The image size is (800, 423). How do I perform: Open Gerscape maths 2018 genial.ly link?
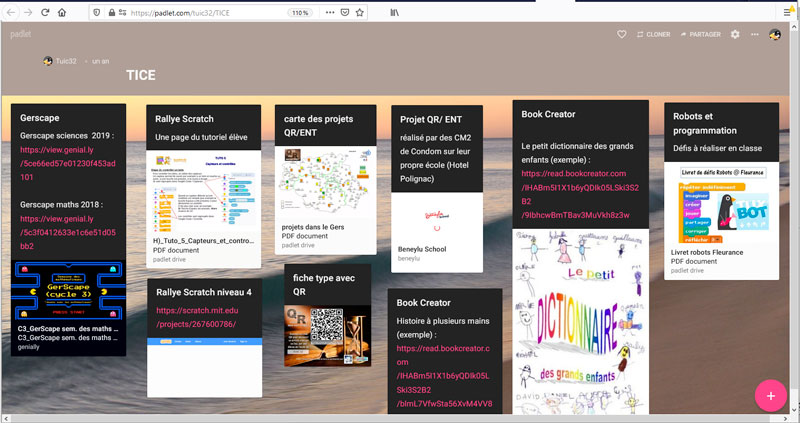pos(68,232)
